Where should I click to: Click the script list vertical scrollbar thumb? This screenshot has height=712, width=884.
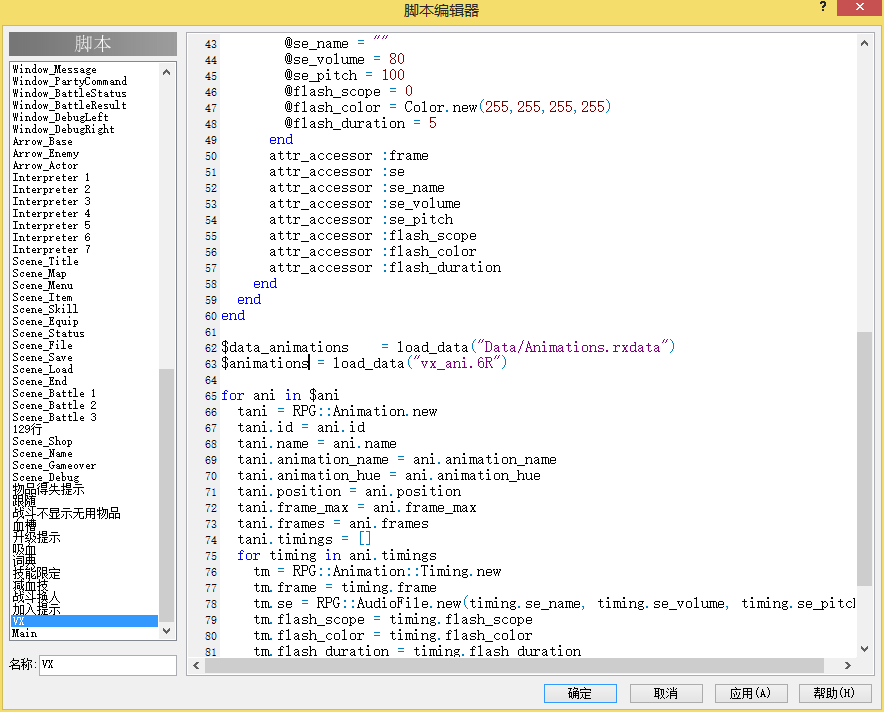166,494
